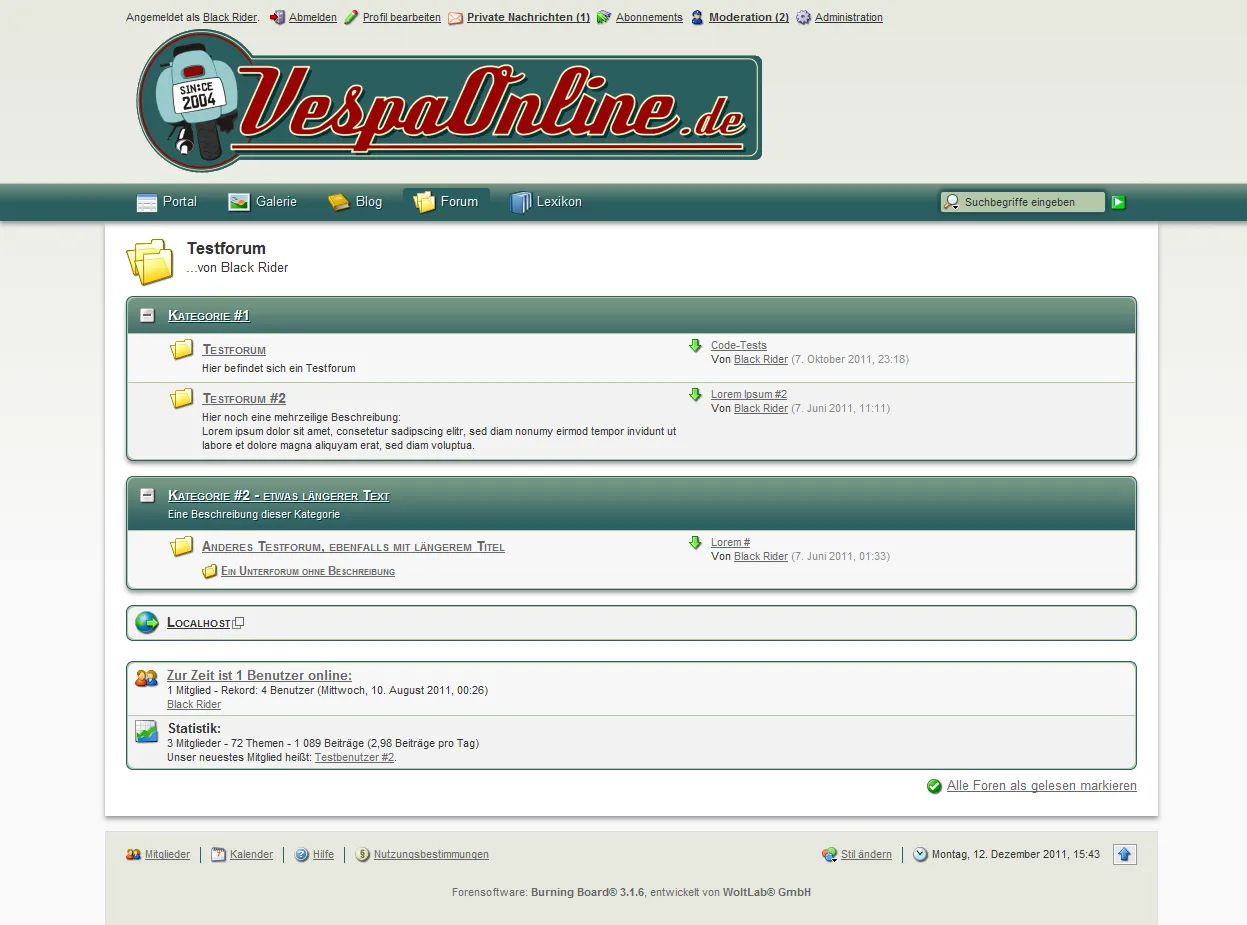
Task: Click the green checkmark mark-as-read icon
Action: pyautogui.click(x=934, y=786)
